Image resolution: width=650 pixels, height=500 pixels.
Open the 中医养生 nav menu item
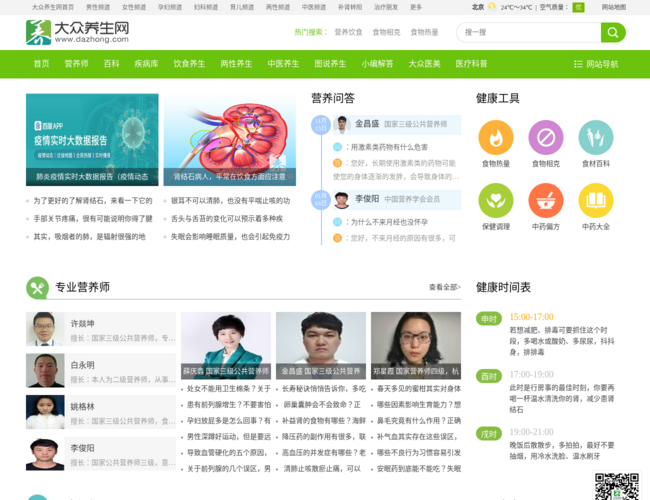tap(283, 64)
